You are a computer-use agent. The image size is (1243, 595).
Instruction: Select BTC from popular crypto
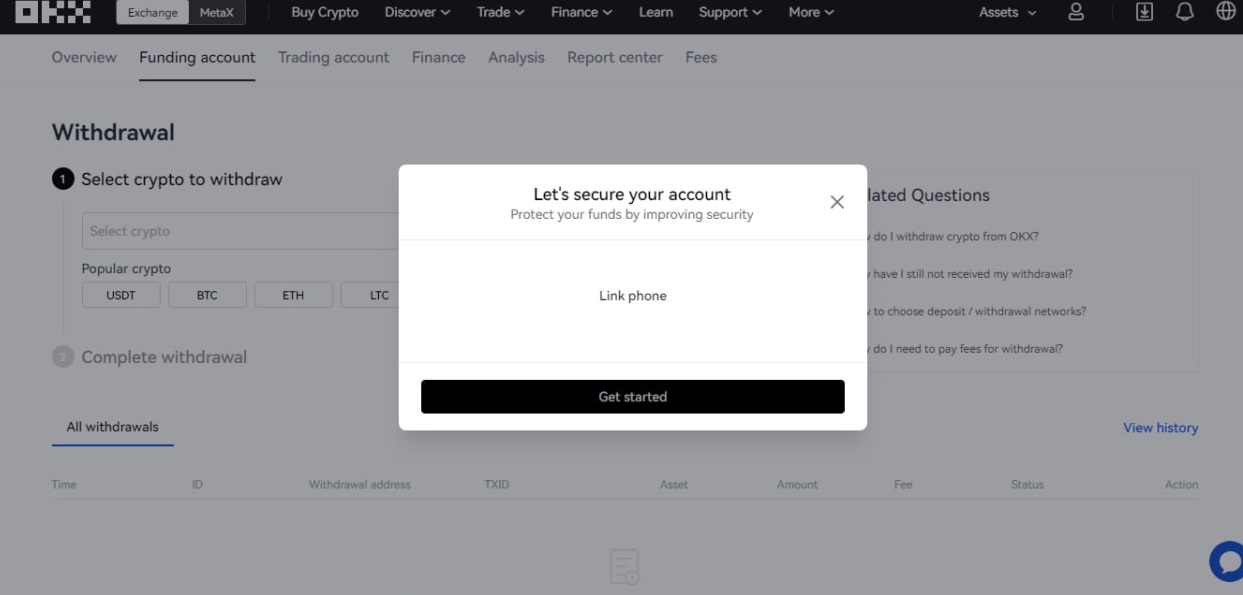[x=207, y=294]
